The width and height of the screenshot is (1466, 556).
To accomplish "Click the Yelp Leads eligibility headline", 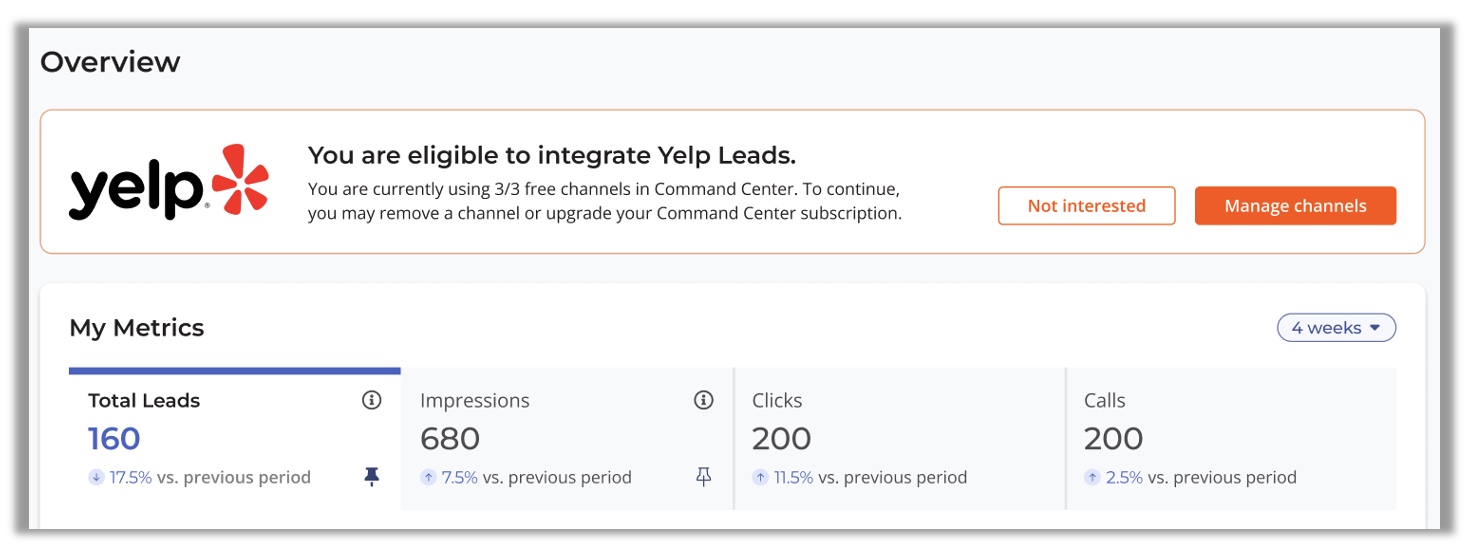I will (552, 155).
